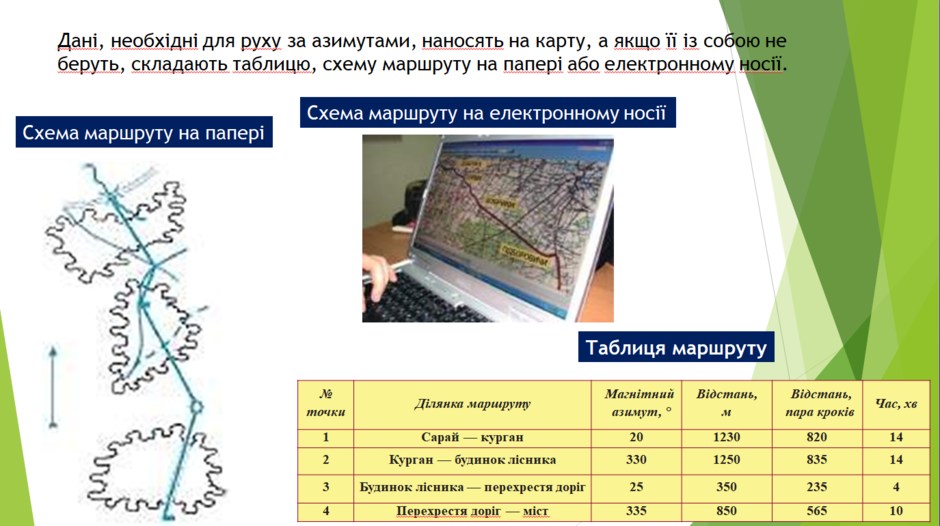Click azimuth value 335 in the table
This screenshot has height=526, width=940.
pyautogui.click(x=637, y=512)
